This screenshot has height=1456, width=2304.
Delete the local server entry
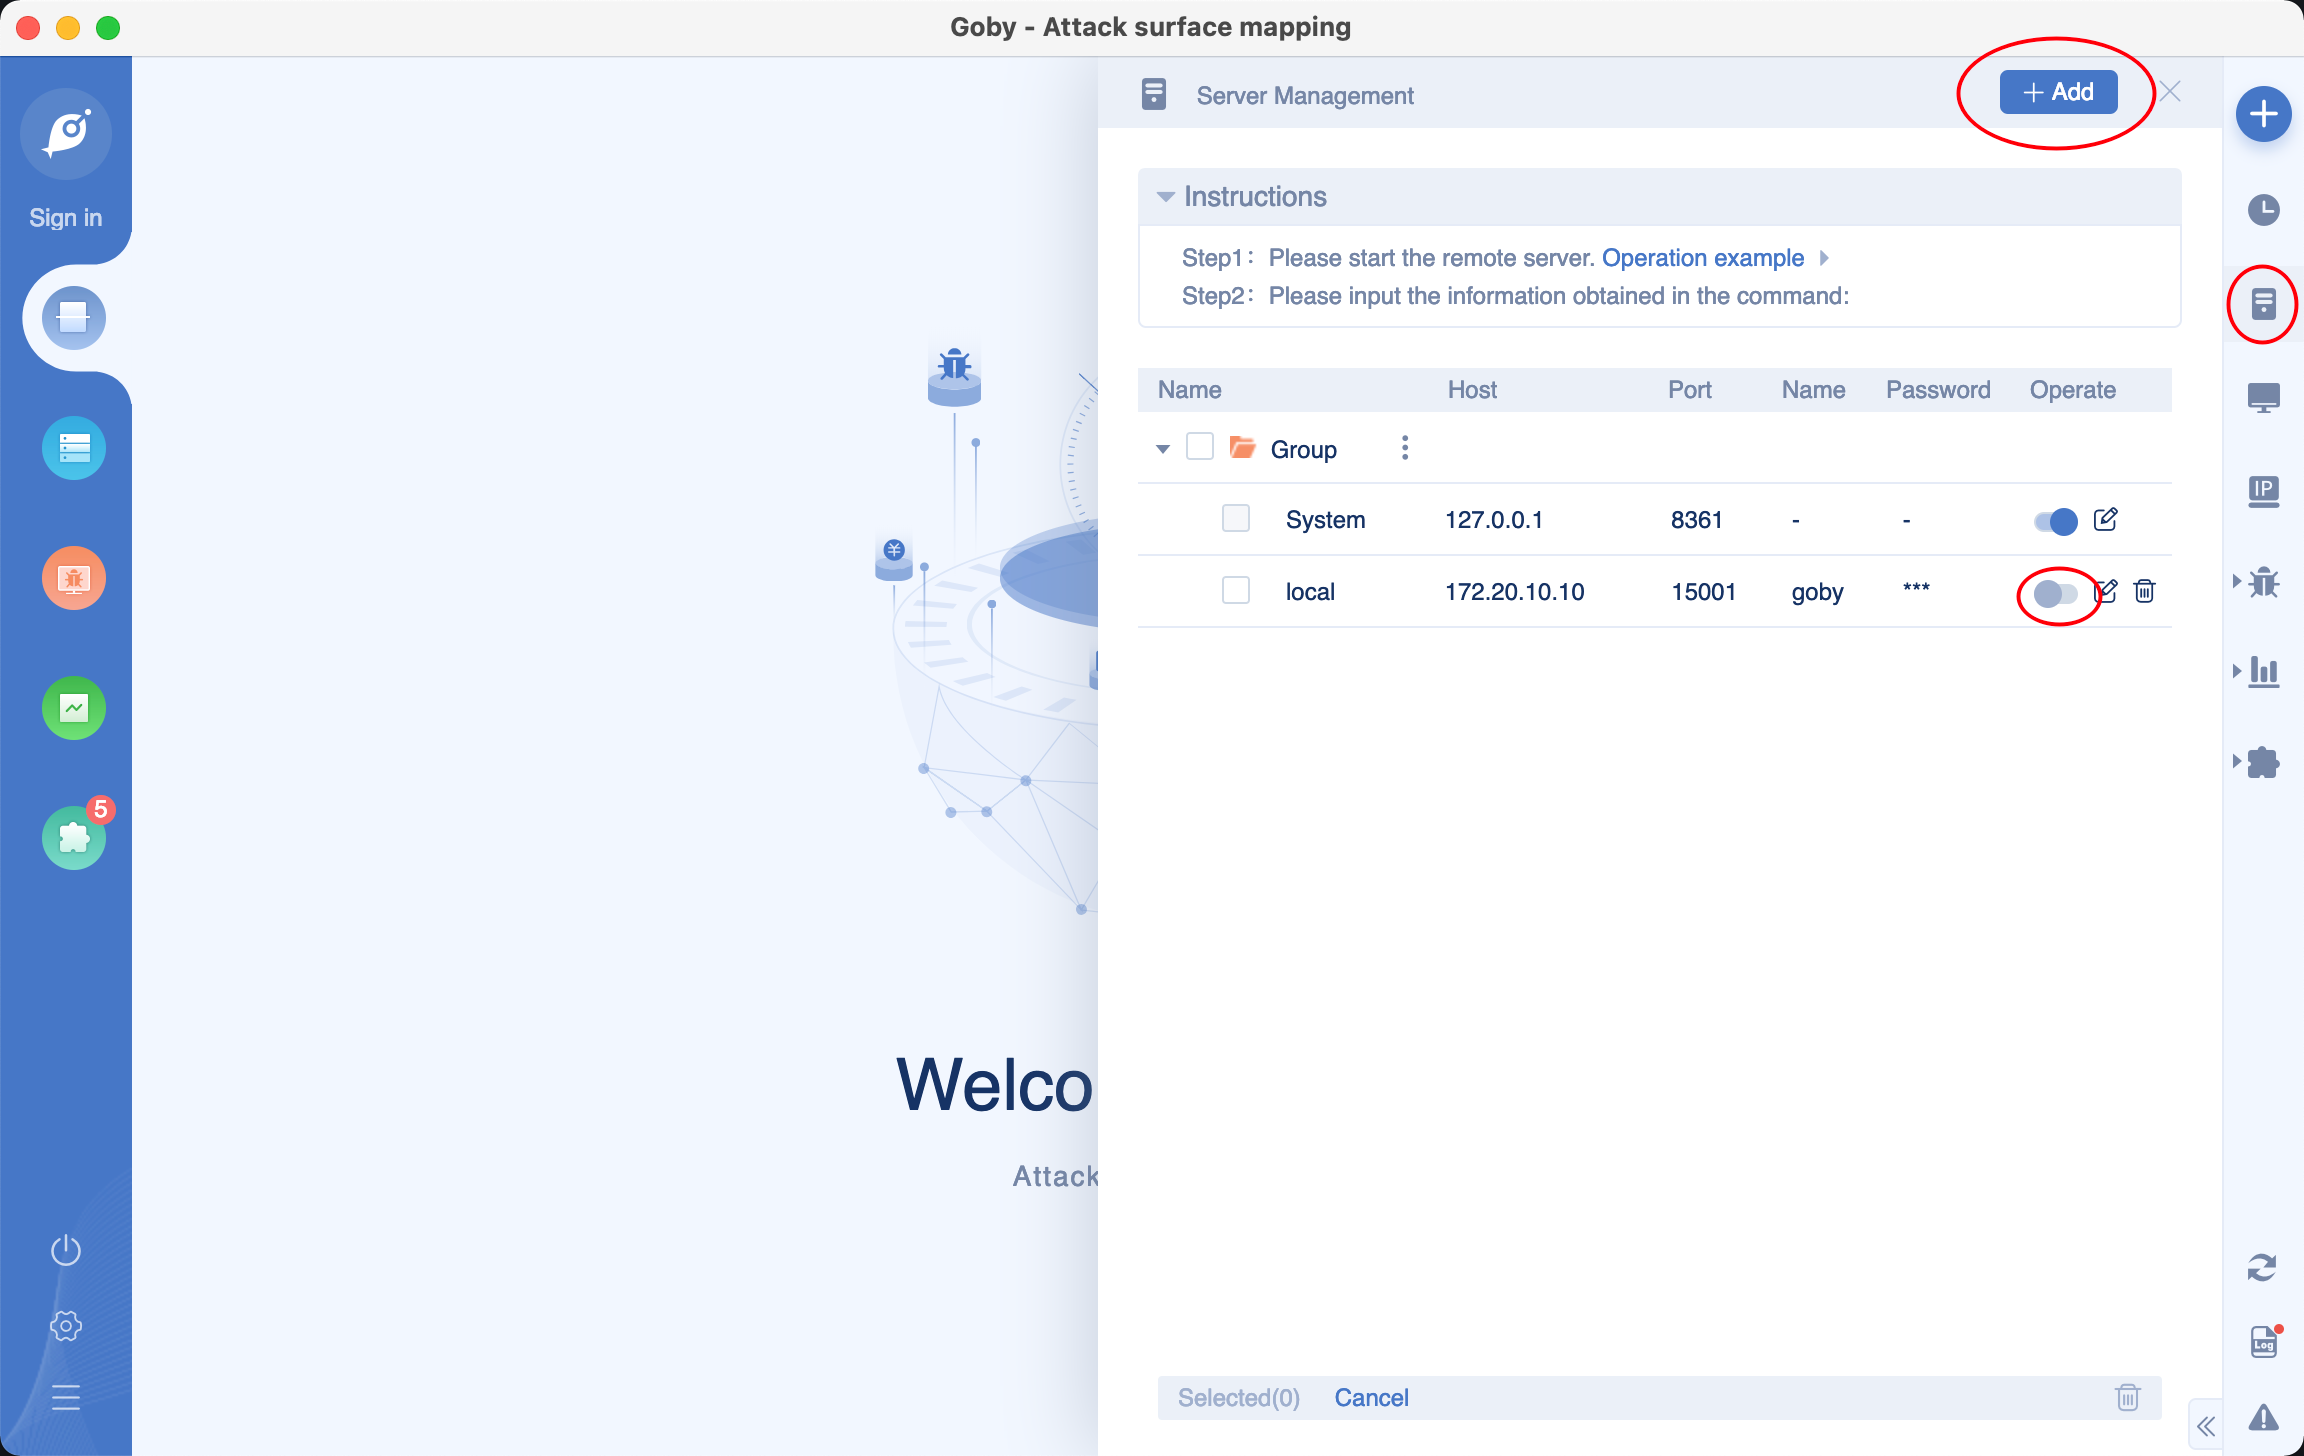(x=2144, y=591)
